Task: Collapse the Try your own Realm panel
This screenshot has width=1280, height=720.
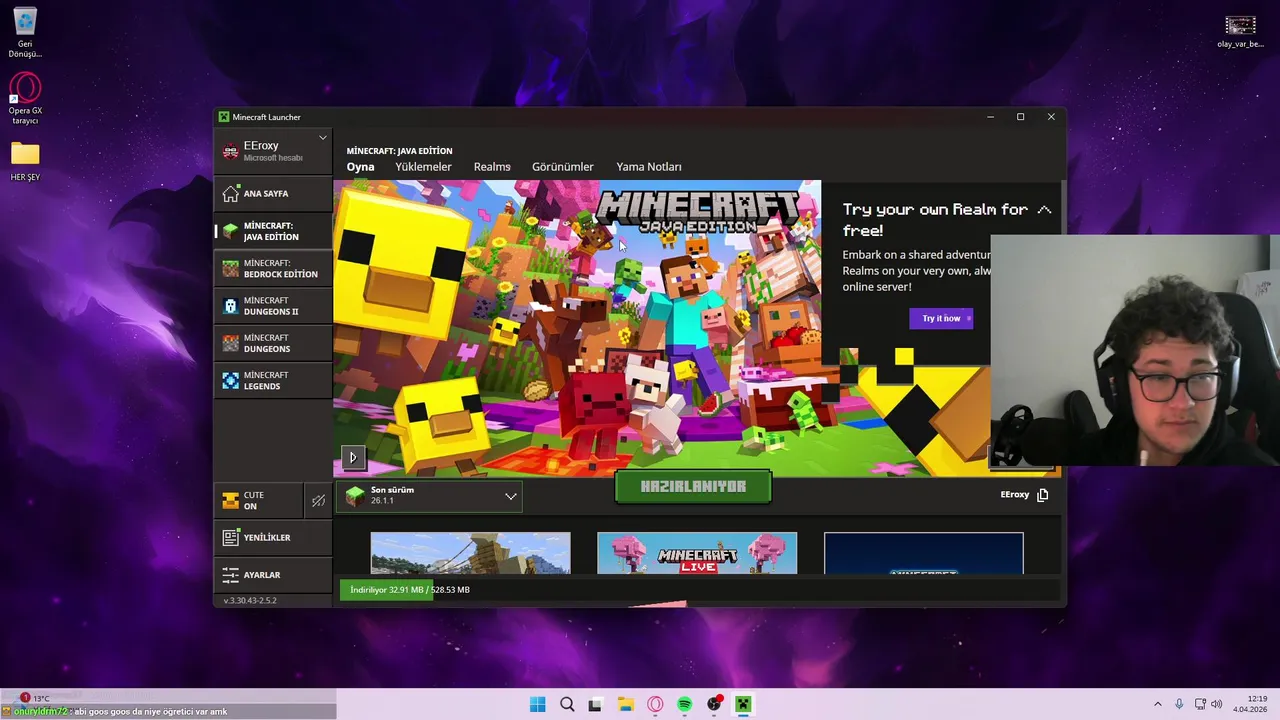Action: click(x=1044, y=210)
